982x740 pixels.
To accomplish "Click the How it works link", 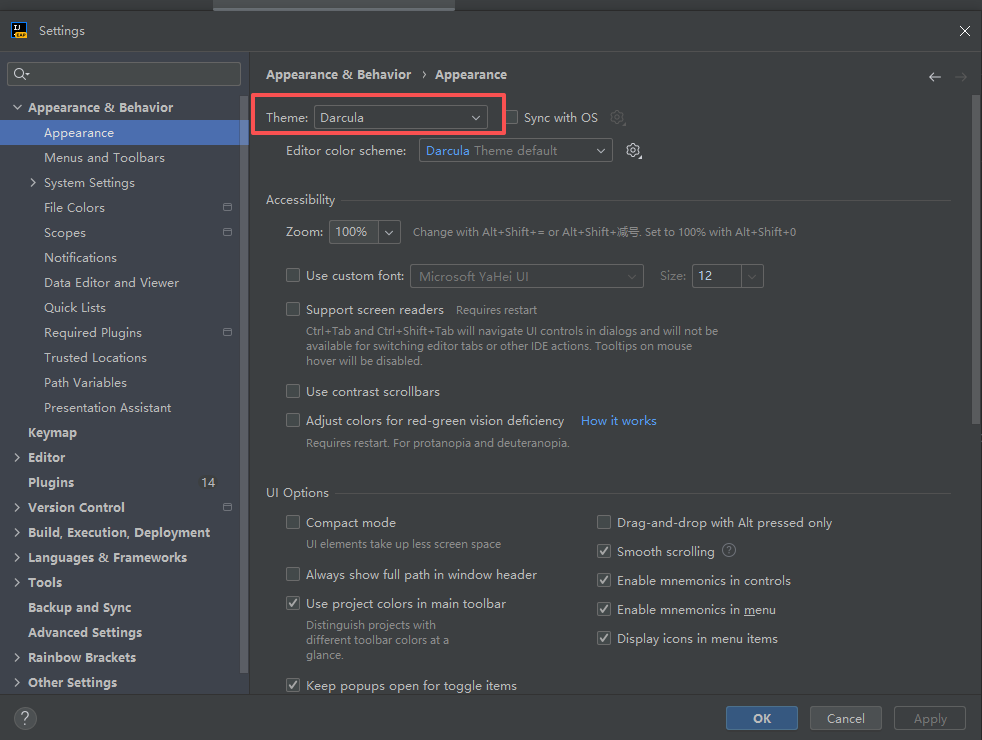I will [x=619, y=421].
